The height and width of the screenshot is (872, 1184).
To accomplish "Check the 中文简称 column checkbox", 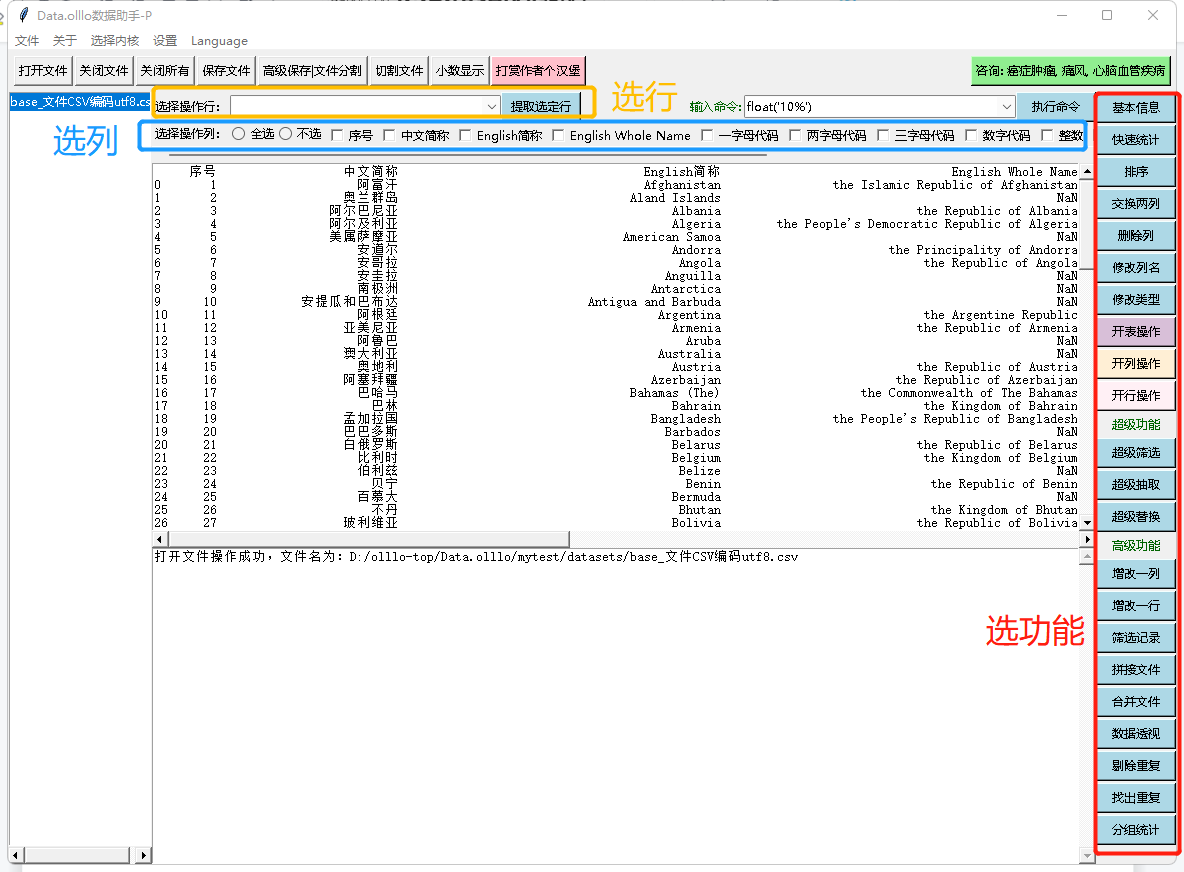I will 390,135.
